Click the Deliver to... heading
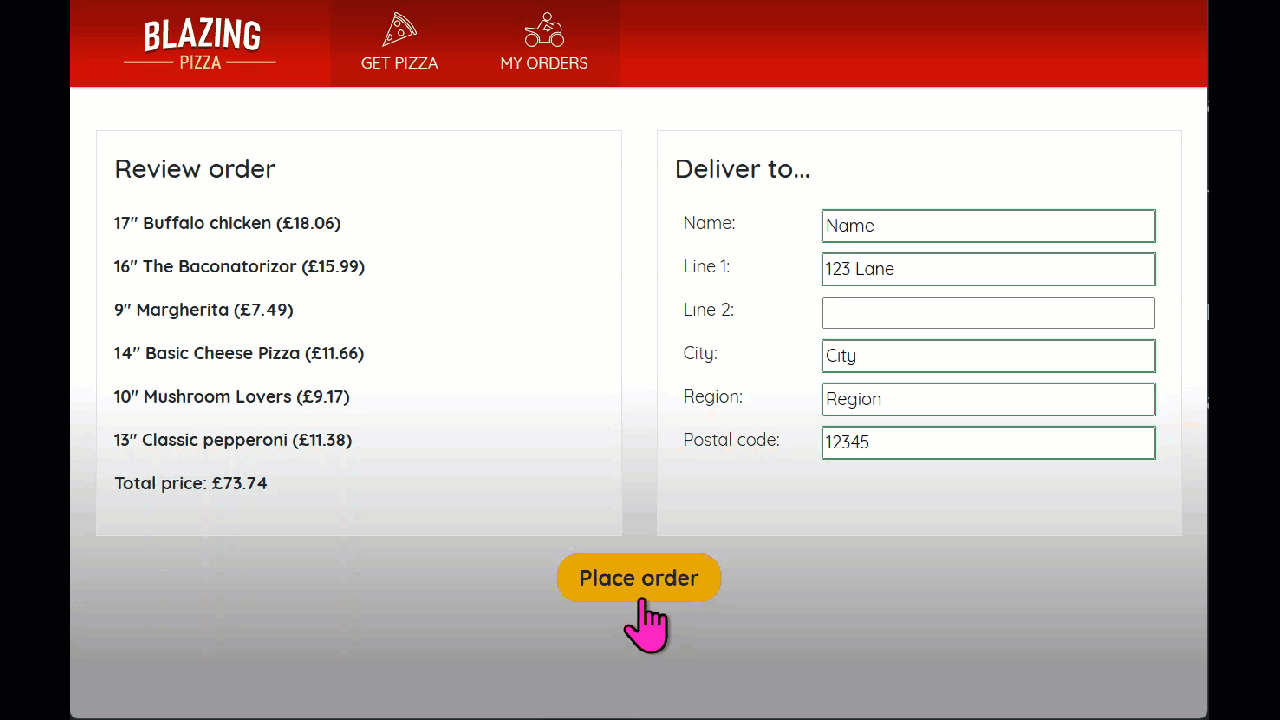The height and width of the screenshot is (720, 1280). pyautogui.click(x=743, y=169)
